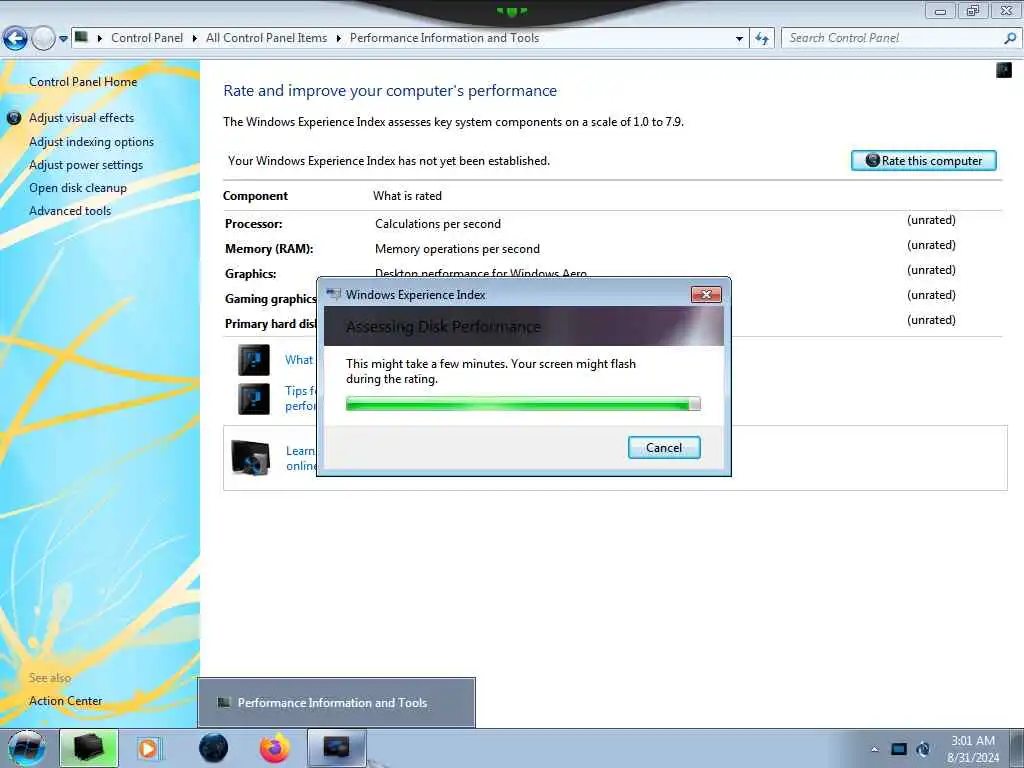Click the help icon beside the Tips link
The width and height of the screenshot is (1024, 768).
pyautogui.click(x=254, y=398)
